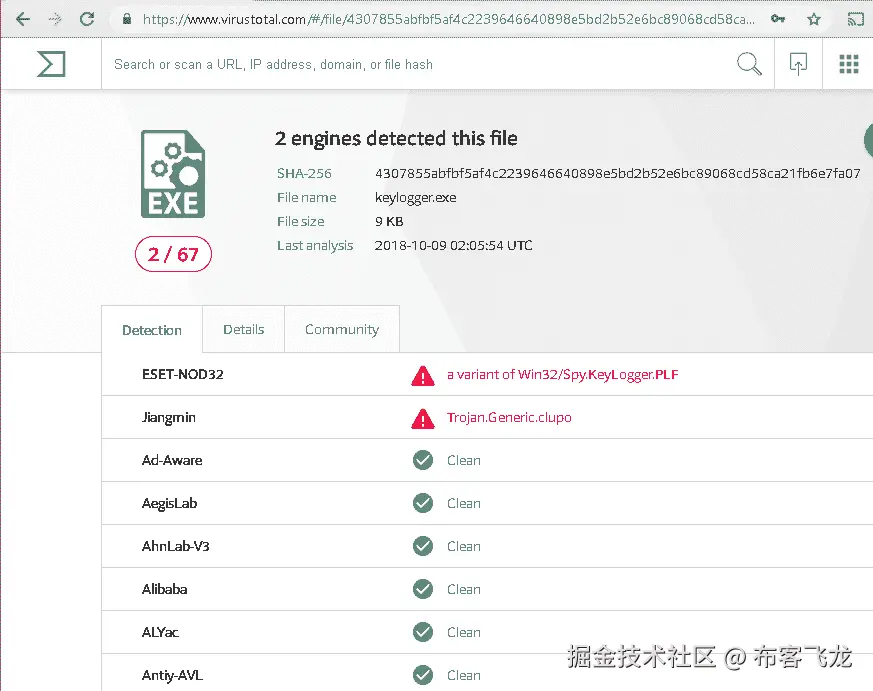Click green checkmark for Antiy-AVL
The image size is (873, 691).
tap(423, 675)
